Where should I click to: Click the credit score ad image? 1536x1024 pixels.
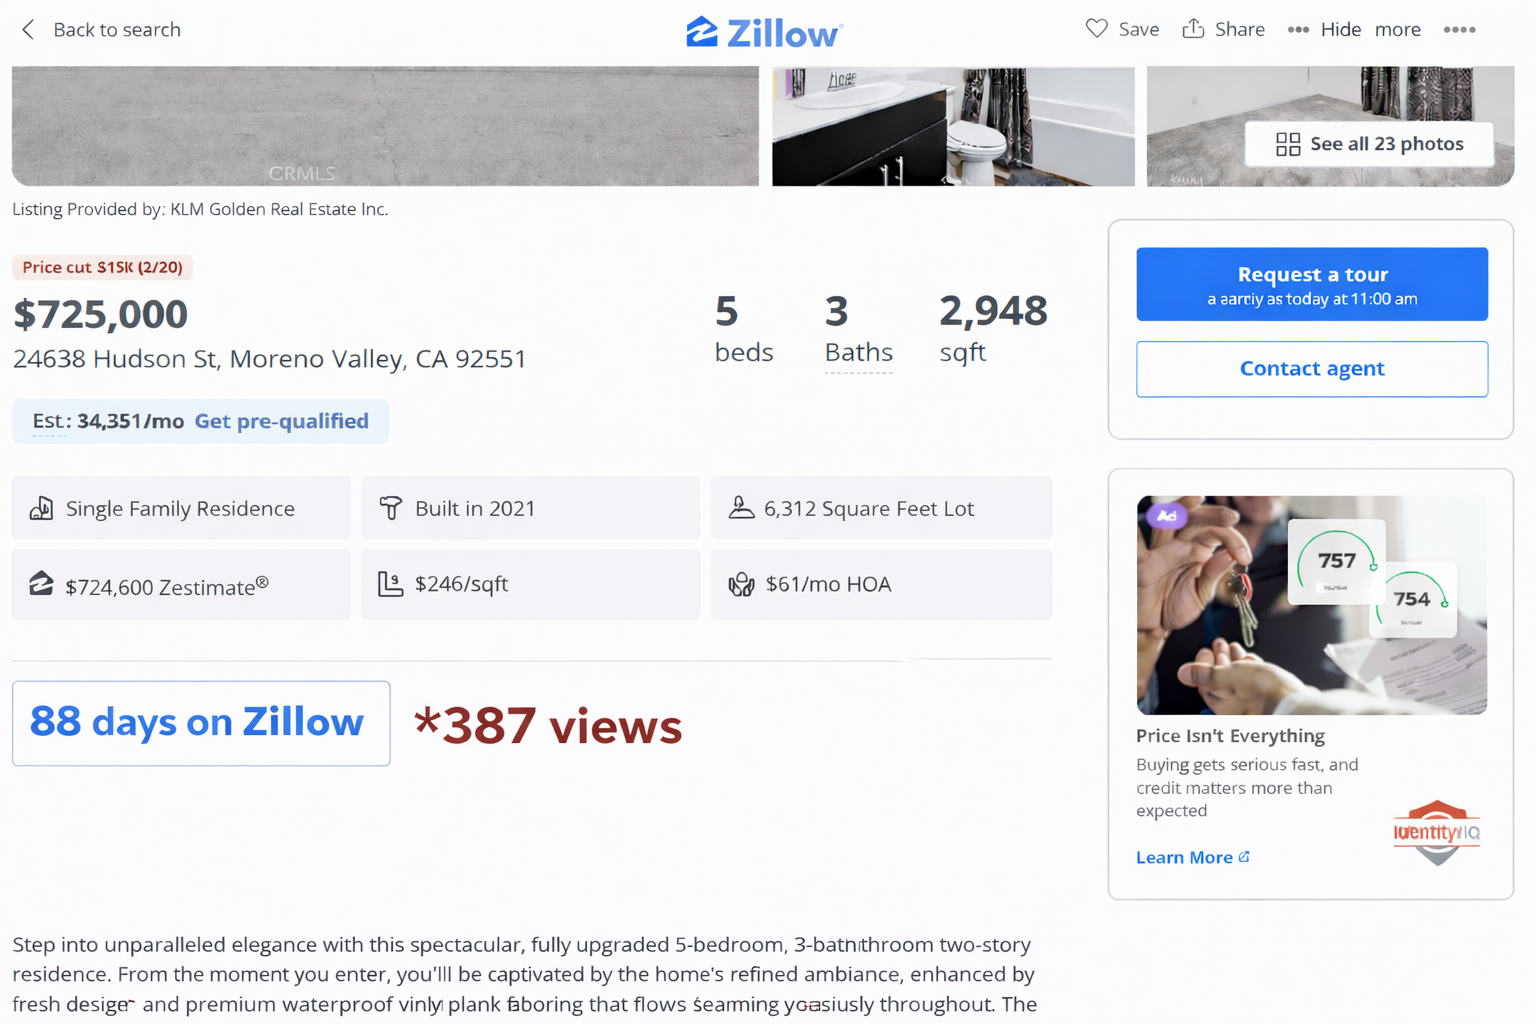[x=1312, y=605]
